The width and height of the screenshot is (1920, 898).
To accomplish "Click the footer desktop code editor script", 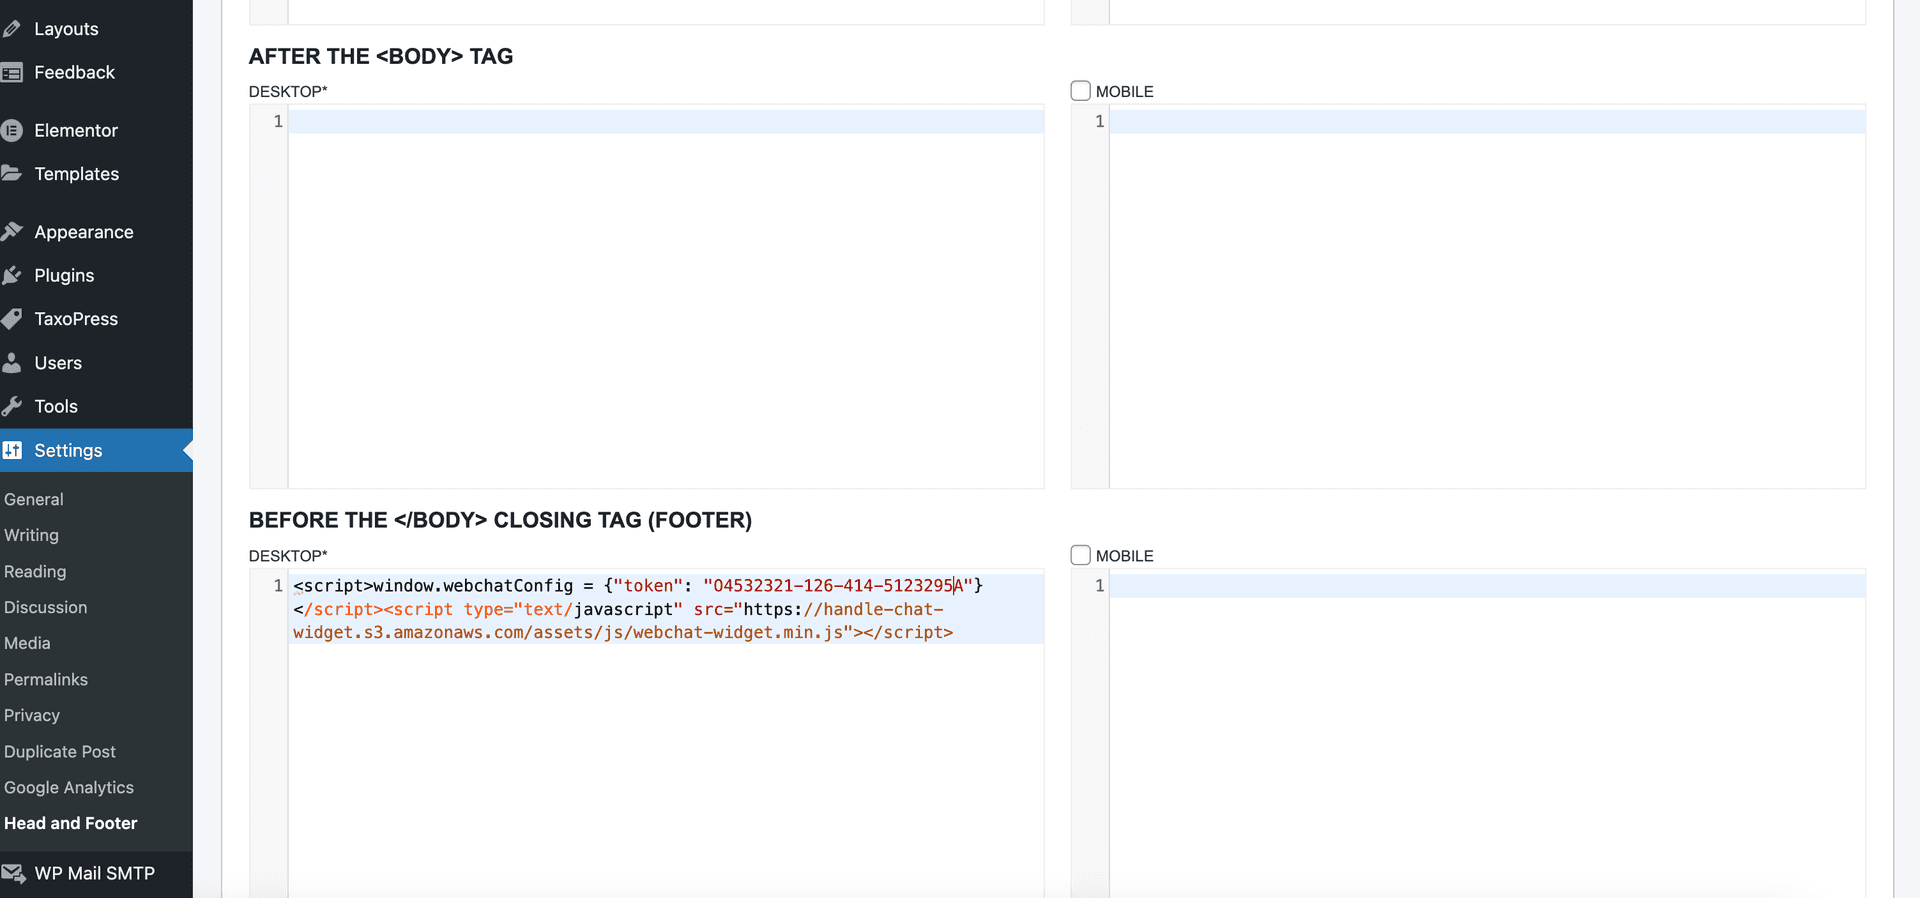I will (666, 609).
